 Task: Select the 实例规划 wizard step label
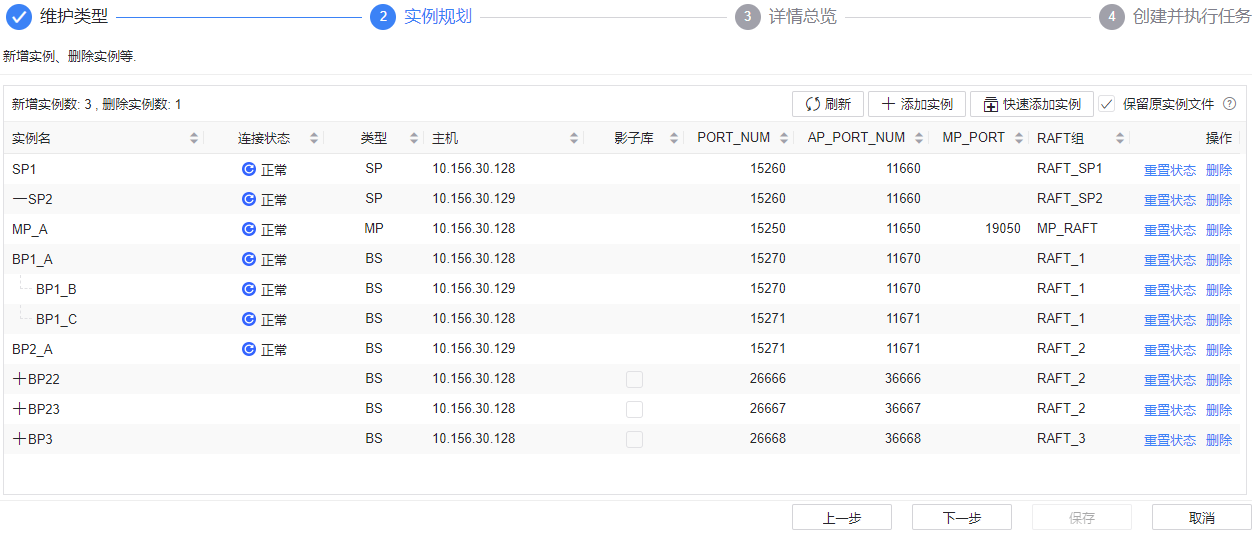click(438, 17)
